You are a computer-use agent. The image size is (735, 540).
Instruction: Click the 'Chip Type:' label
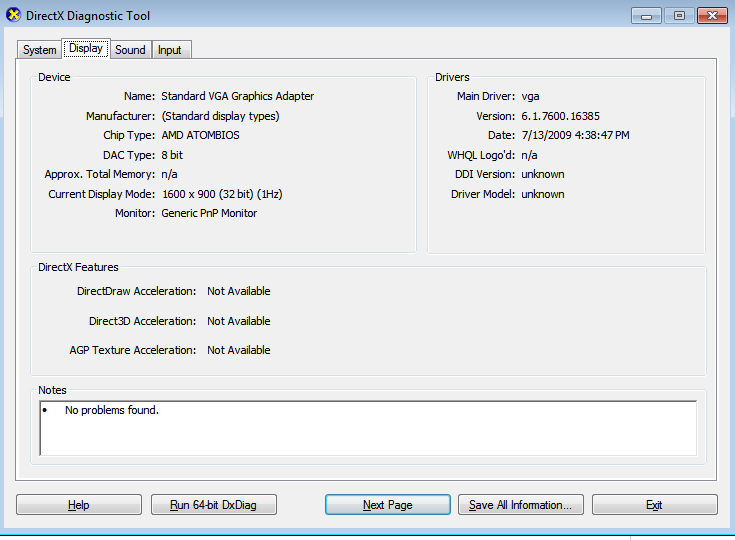tap(129, 135)
